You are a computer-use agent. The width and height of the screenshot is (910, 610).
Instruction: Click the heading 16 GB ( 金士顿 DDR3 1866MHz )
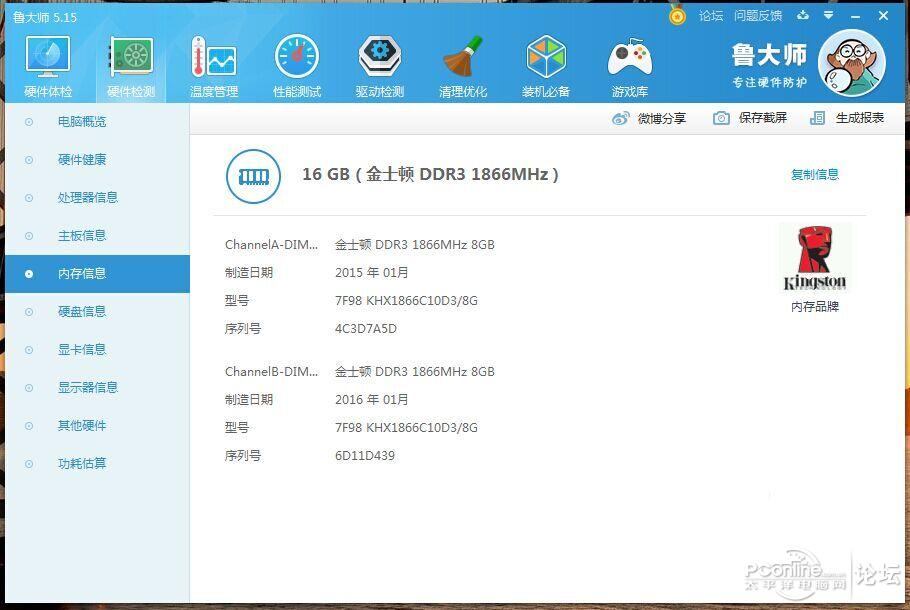[430, 174]
